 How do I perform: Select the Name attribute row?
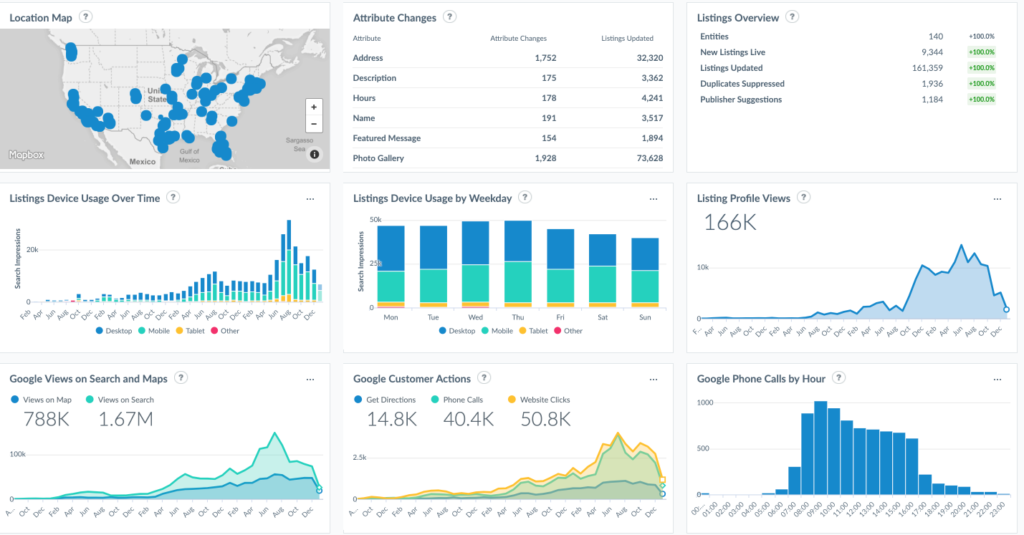507,118
